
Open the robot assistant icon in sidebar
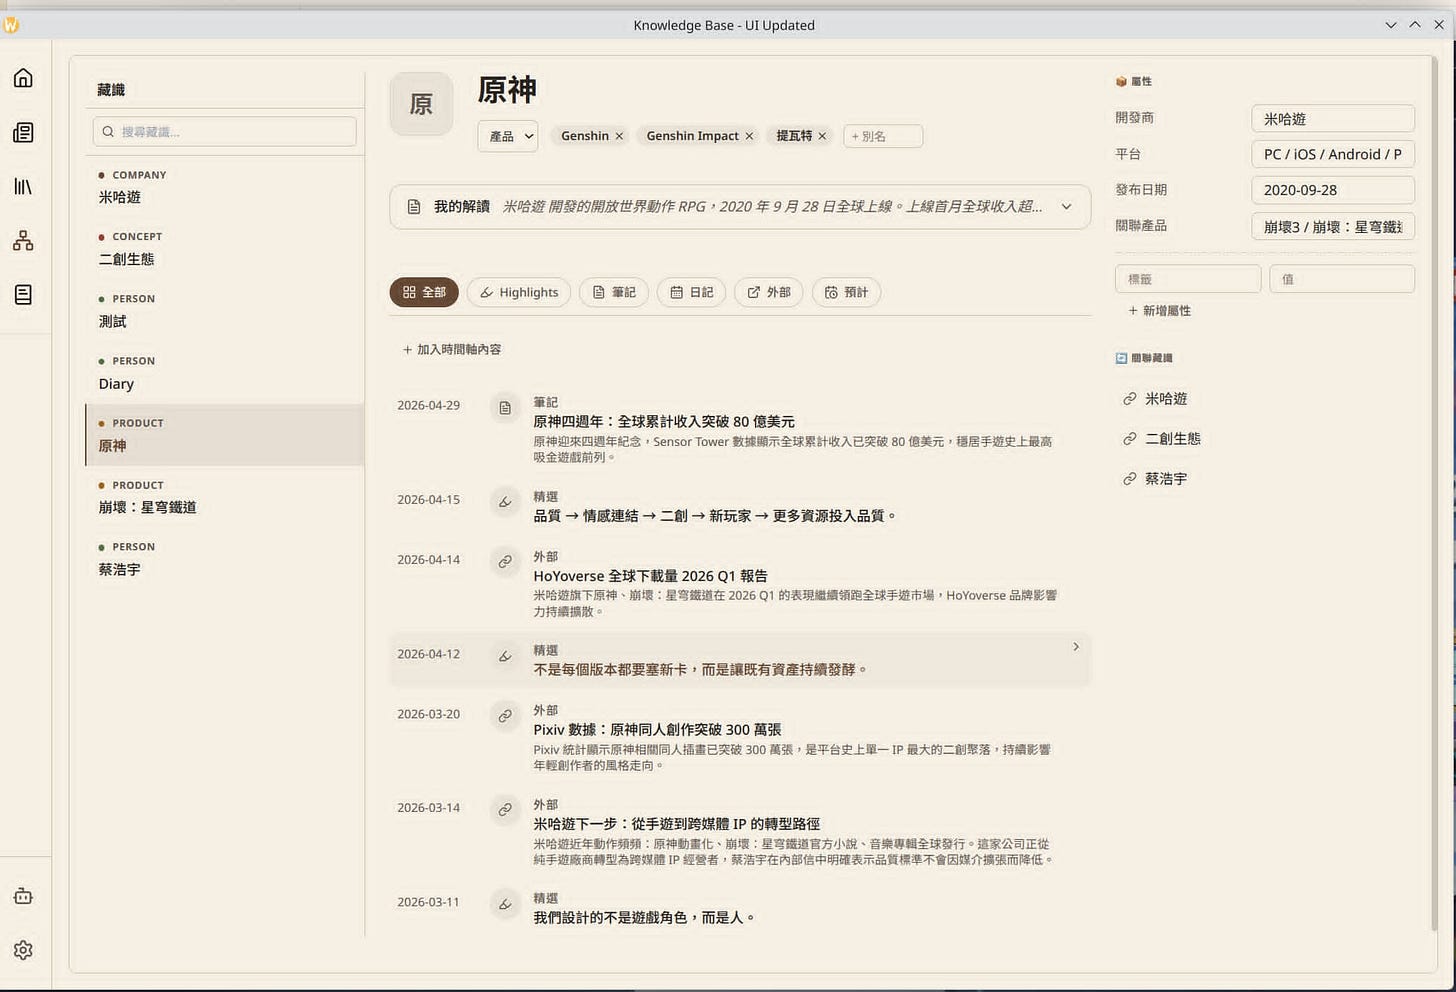23,896
